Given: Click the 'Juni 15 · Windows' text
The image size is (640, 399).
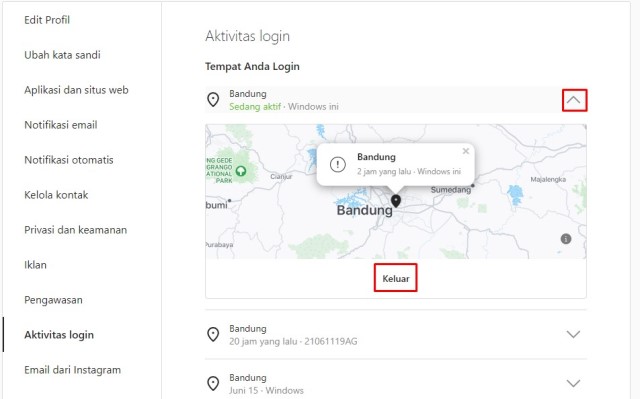Looking at the screenshot, I should pyautogui.click(x=266, y=390).
